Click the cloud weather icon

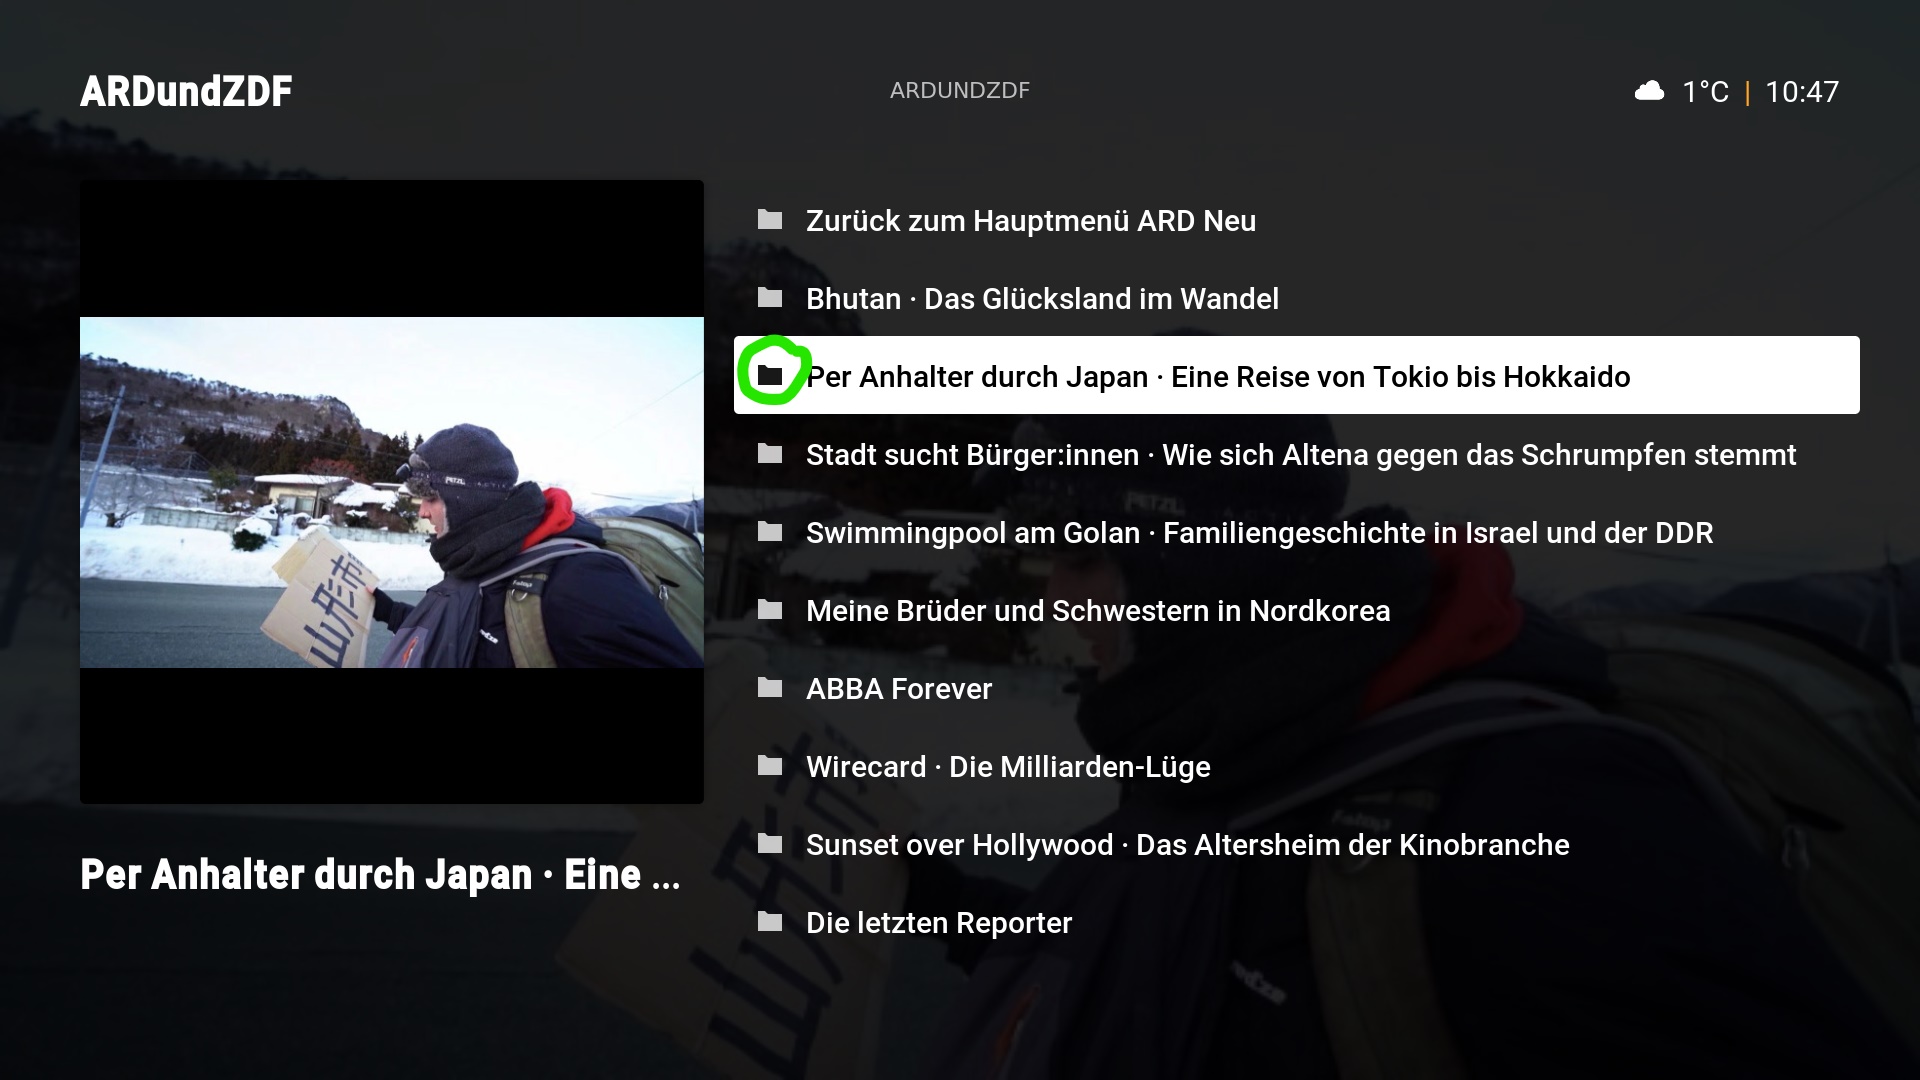(x=1649, y=91)
